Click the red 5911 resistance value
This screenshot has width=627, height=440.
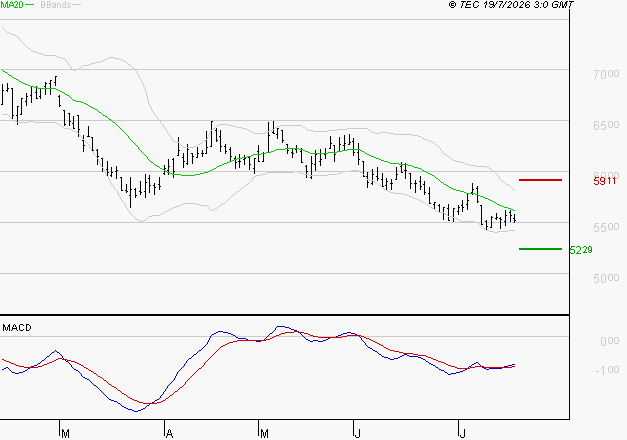point(605,181)
